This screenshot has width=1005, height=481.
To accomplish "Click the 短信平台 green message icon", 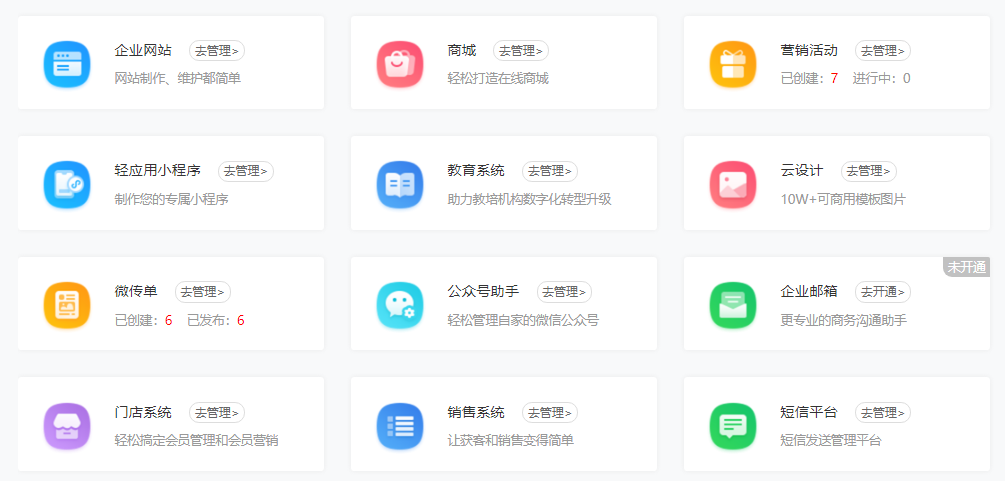I will pos(733,425).
